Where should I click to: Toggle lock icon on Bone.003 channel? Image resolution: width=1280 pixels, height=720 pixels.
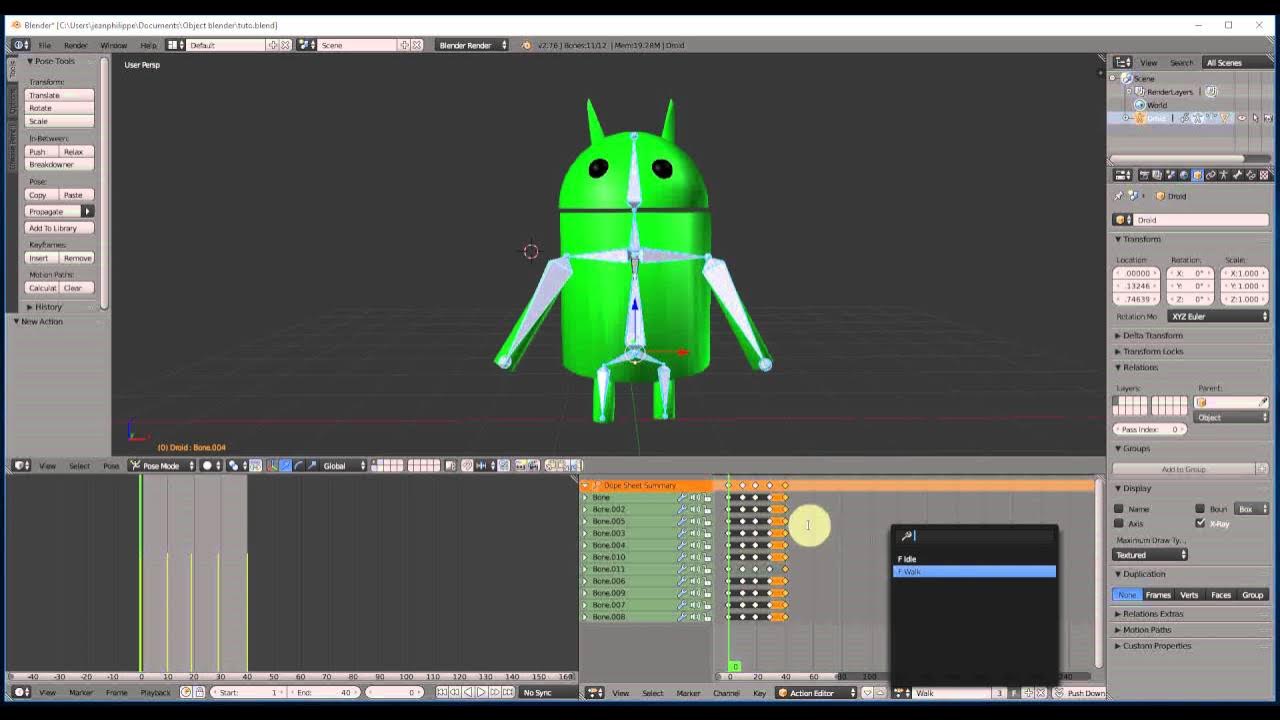click(707, 533)
